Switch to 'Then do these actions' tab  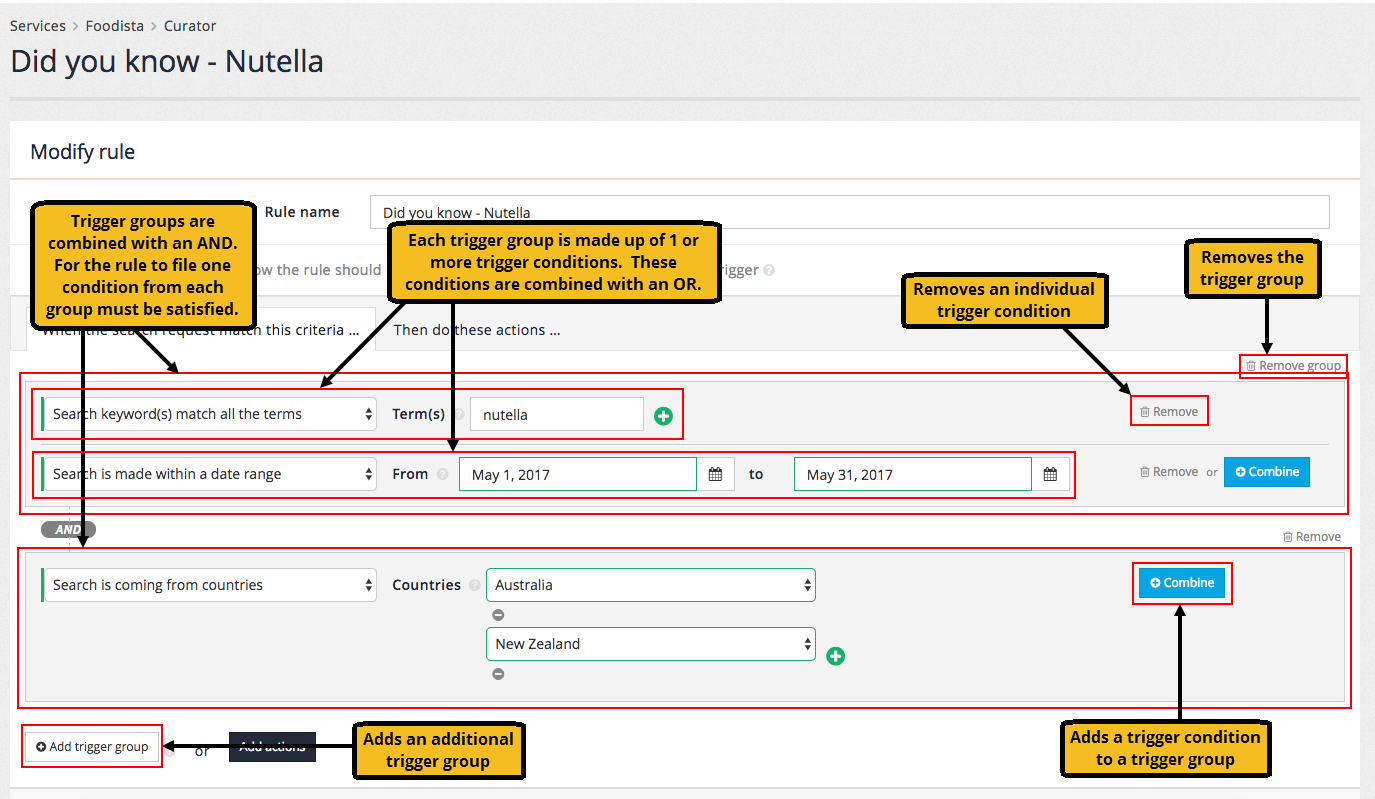tap(476, 330)
